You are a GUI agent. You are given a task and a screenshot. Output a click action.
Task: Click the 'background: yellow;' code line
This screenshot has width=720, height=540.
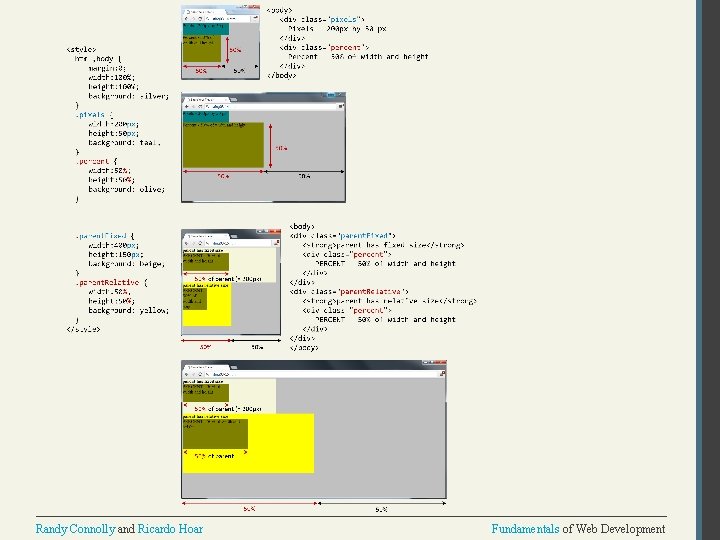(129, 310)
